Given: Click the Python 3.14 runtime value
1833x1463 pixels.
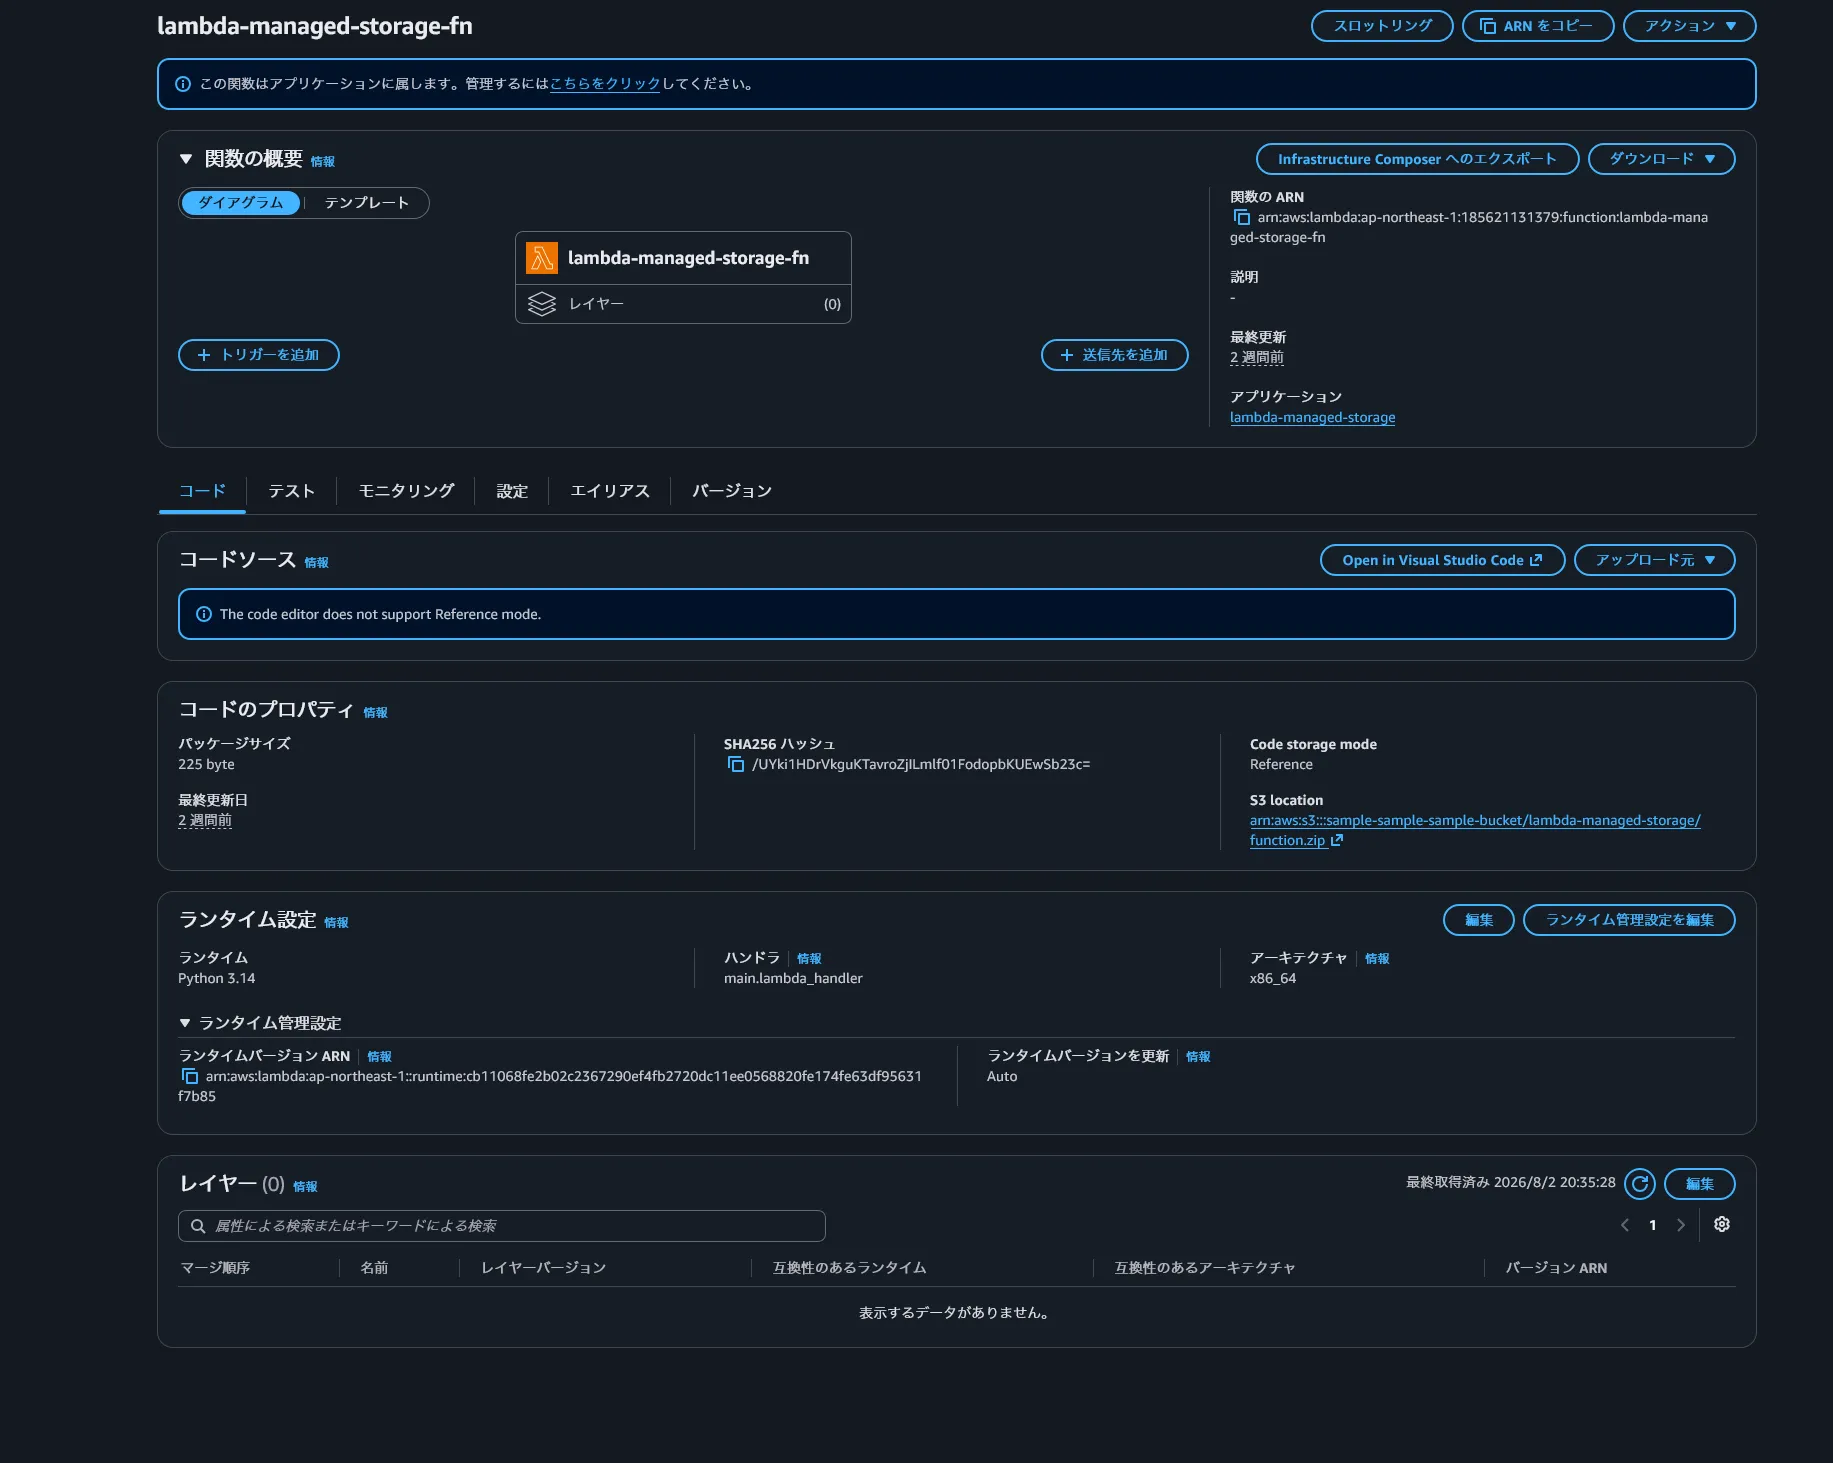Looking at the screenshot, I should pos(217,979).
